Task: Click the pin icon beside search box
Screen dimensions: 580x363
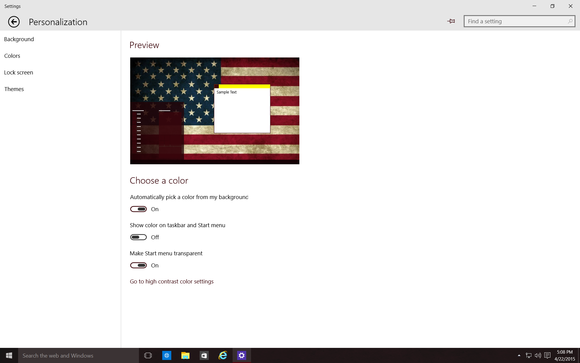Action: [451, 21]
